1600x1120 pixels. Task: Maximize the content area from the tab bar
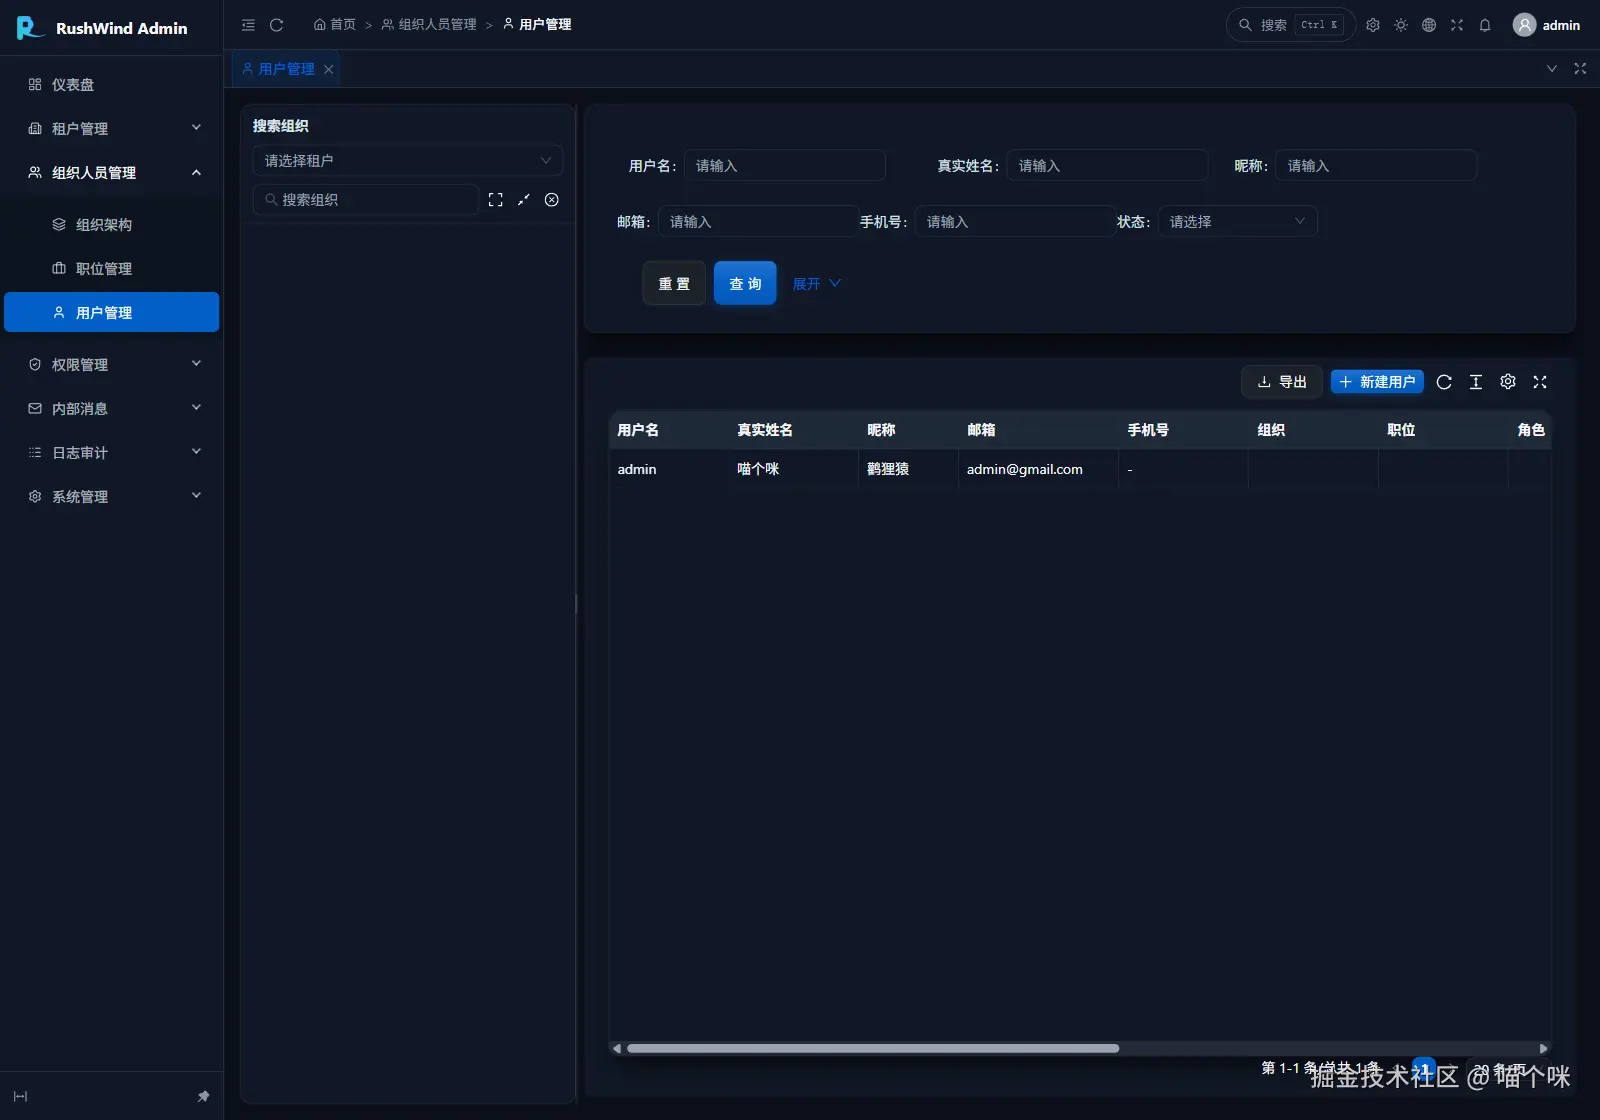point(1580,69)
